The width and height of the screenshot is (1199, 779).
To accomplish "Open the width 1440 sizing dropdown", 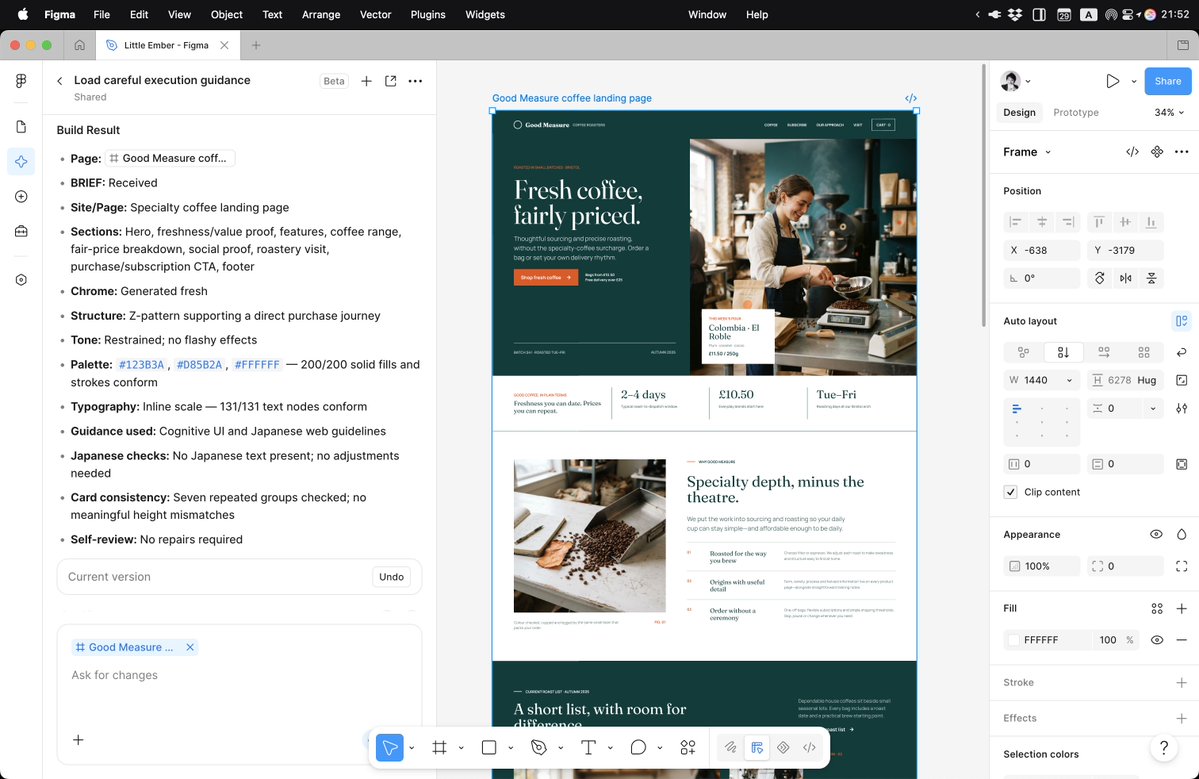I will click(x=1069, y=380).
